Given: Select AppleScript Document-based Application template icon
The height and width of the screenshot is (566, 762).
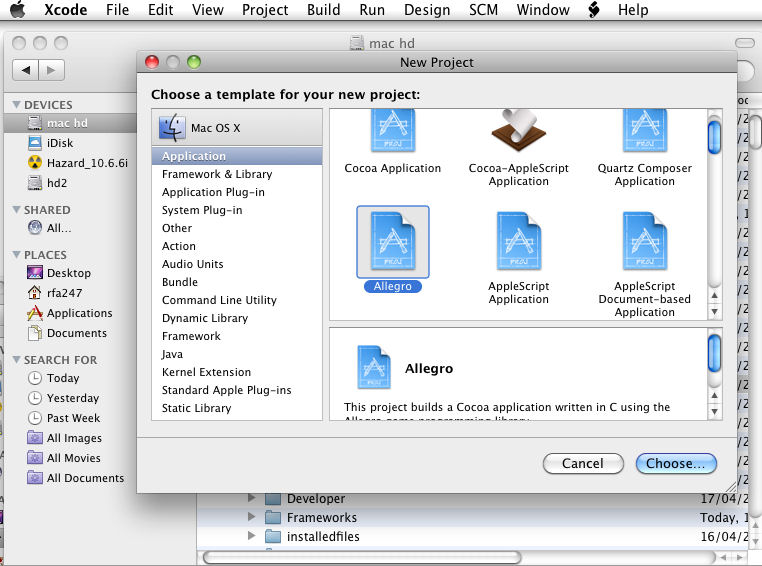Looking at the screenshot, I should 644,241.
